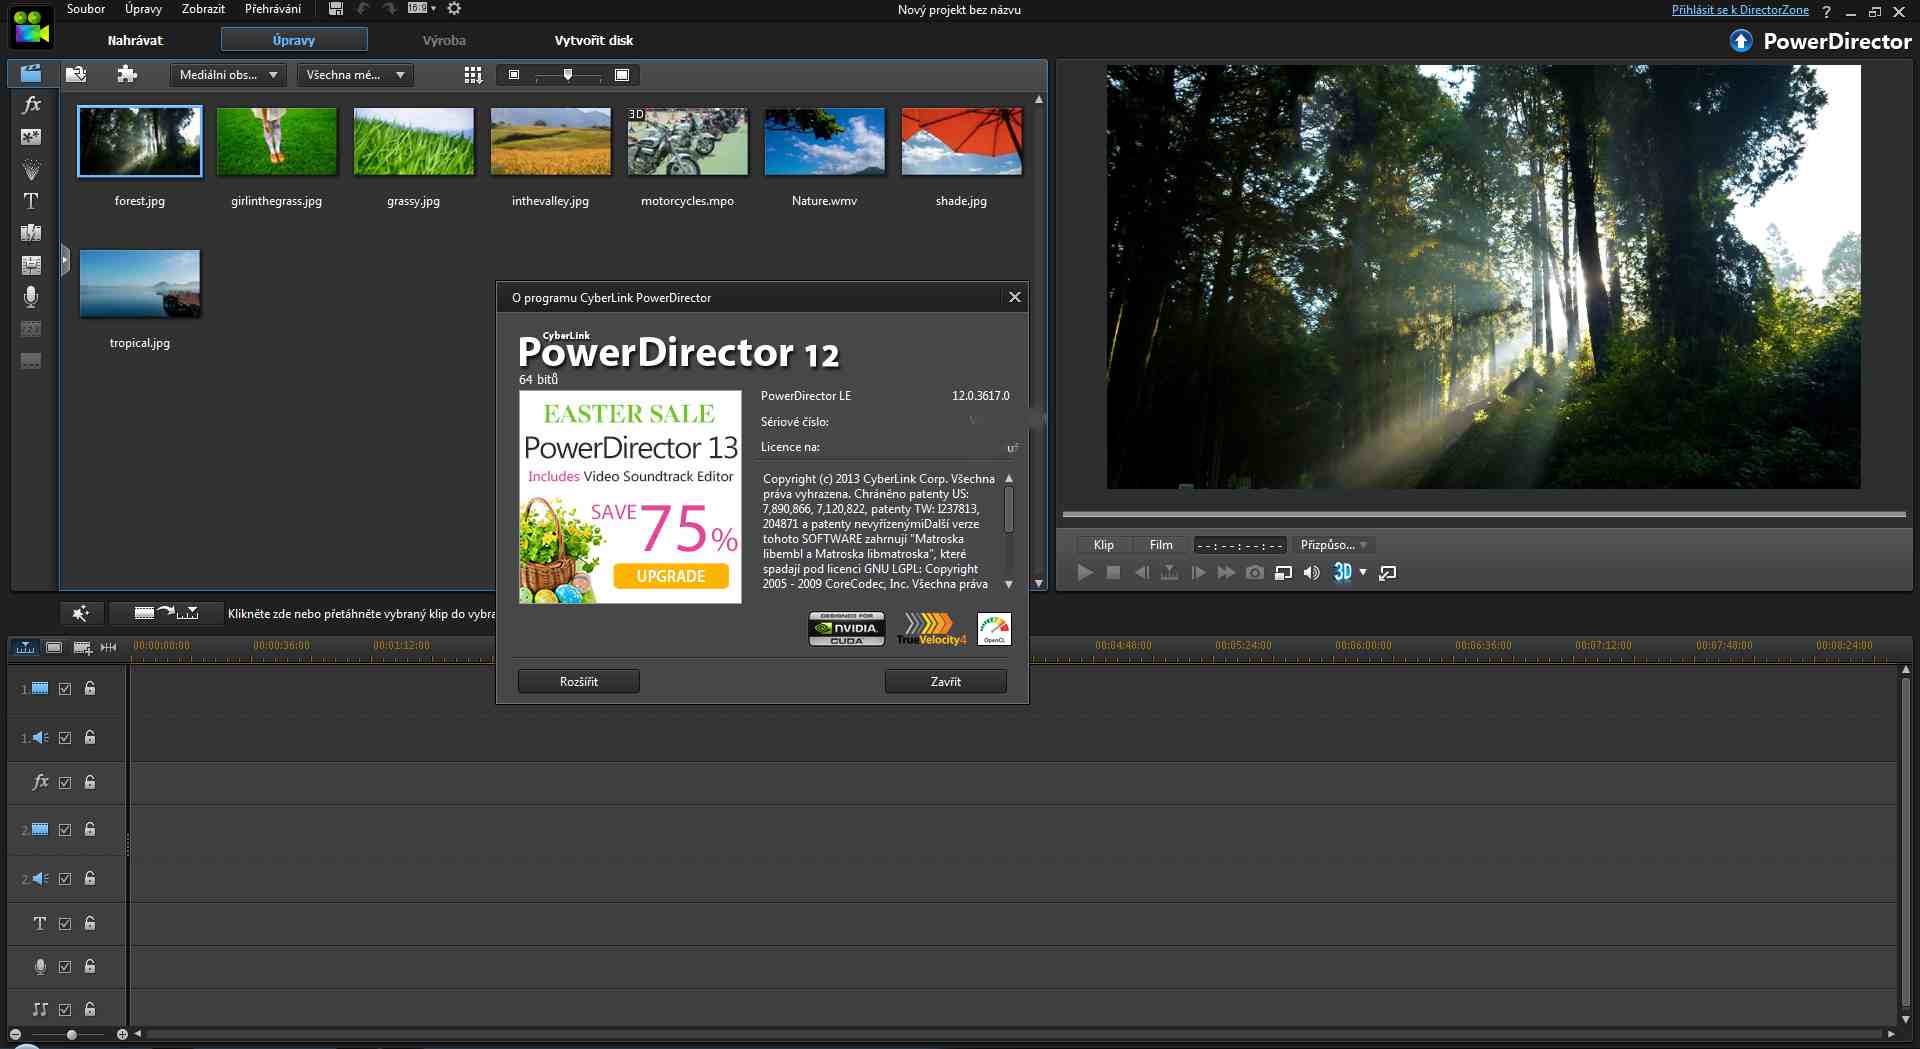Screen dimensions: 1920x1049
Task: Click the undock preview window icon
Action: pos(1388,573)
